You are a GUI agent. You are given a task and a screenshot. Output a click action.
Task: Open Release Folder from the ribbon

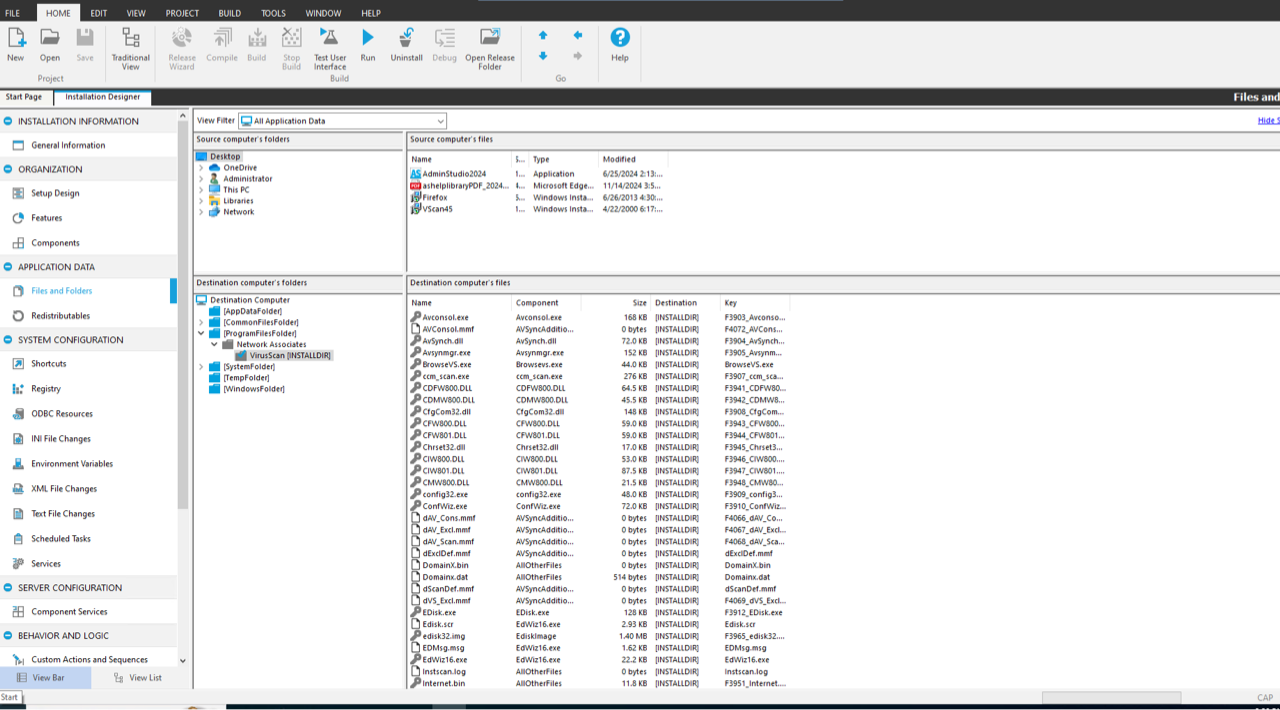point(489,46)
